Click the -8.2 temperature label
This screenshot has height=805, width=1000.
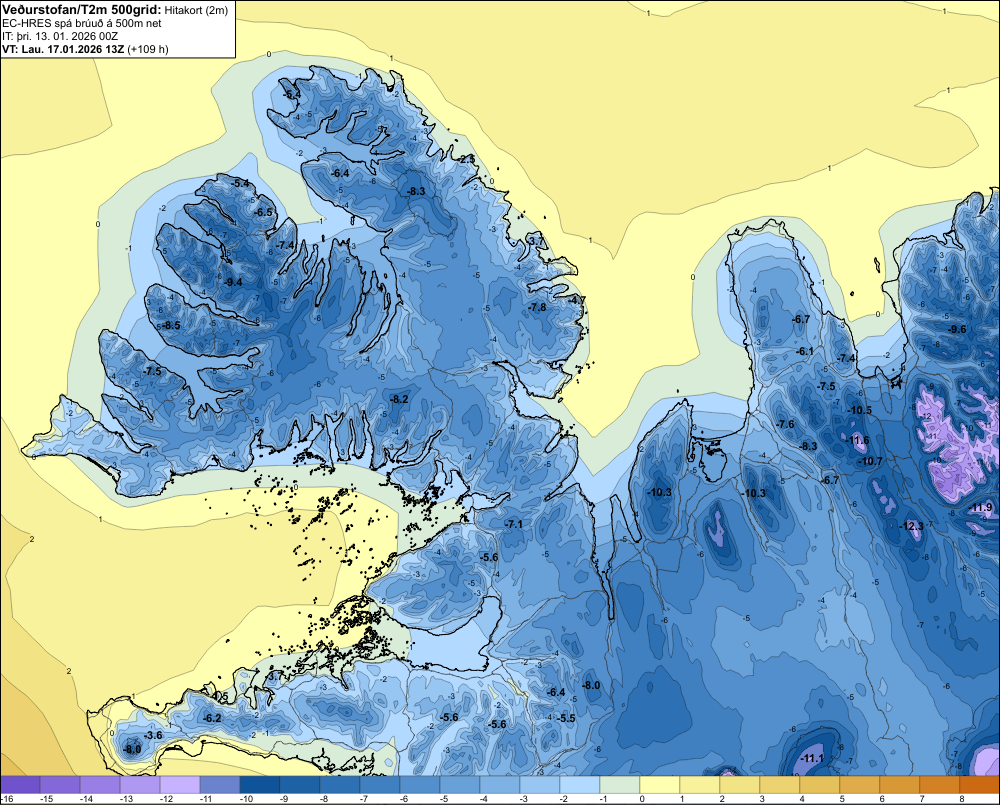[x=399, y=399]
